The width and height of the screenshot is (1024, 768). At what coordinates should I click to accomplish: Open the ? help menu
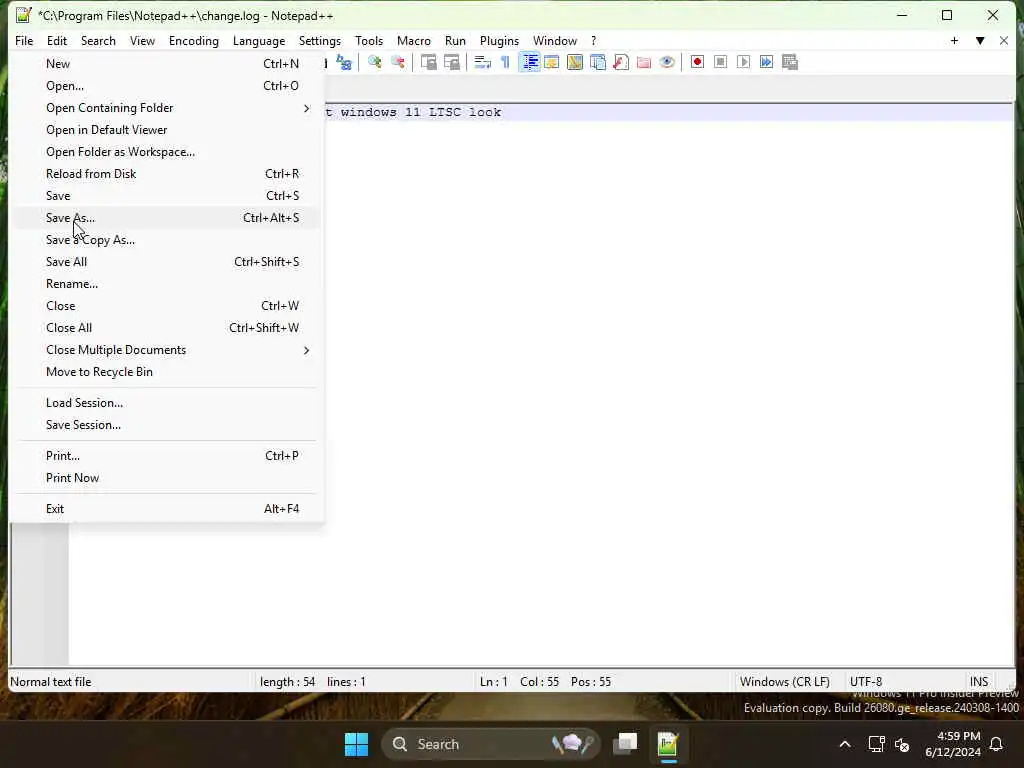594,40
